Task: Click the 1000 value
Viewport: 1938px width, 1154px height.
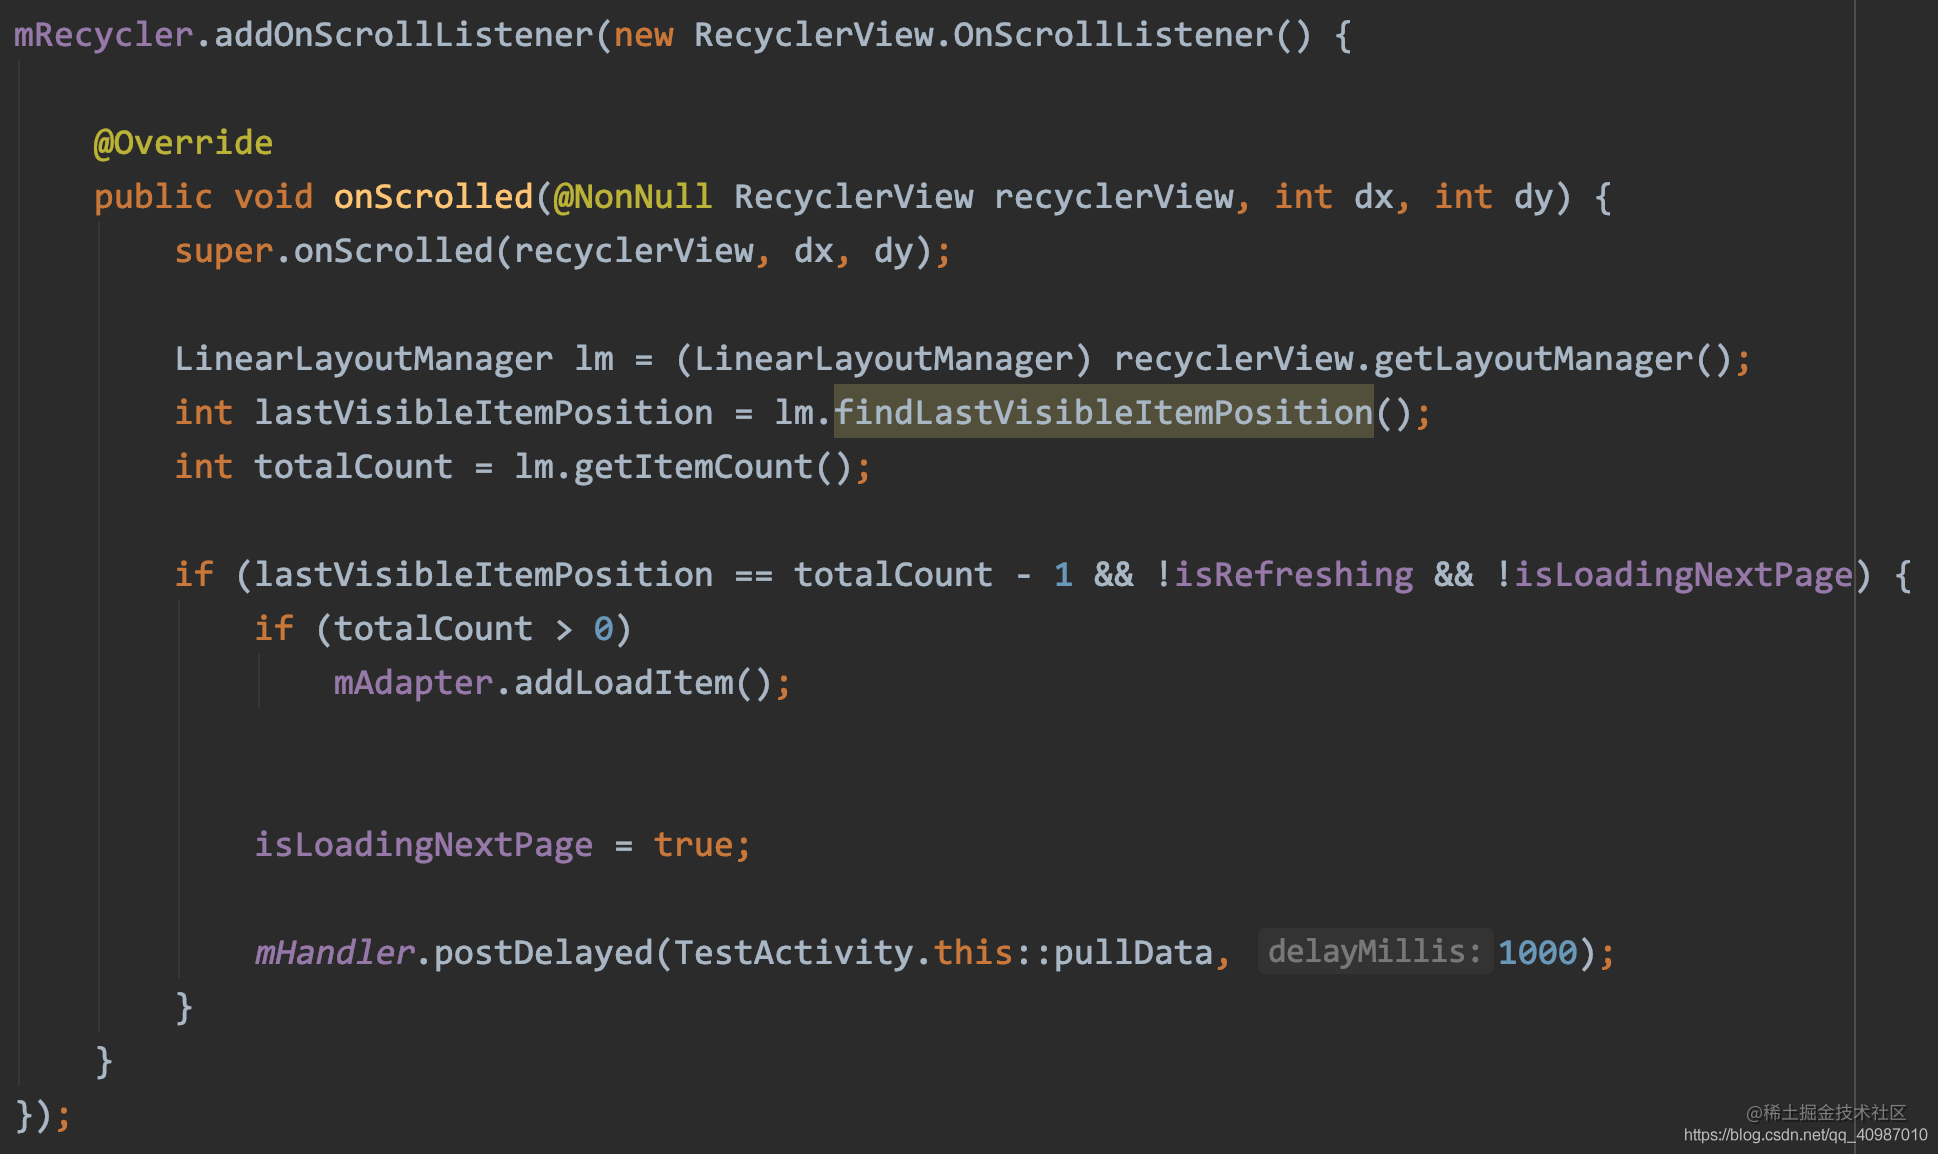Action: pos(1537,953)
